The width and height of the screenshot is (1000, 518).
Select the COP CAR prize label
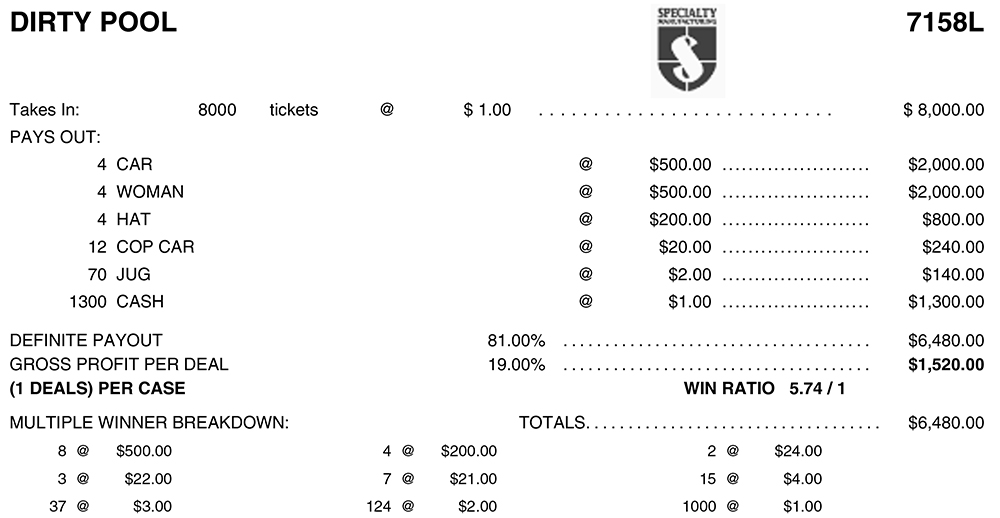tap(155, 247)
